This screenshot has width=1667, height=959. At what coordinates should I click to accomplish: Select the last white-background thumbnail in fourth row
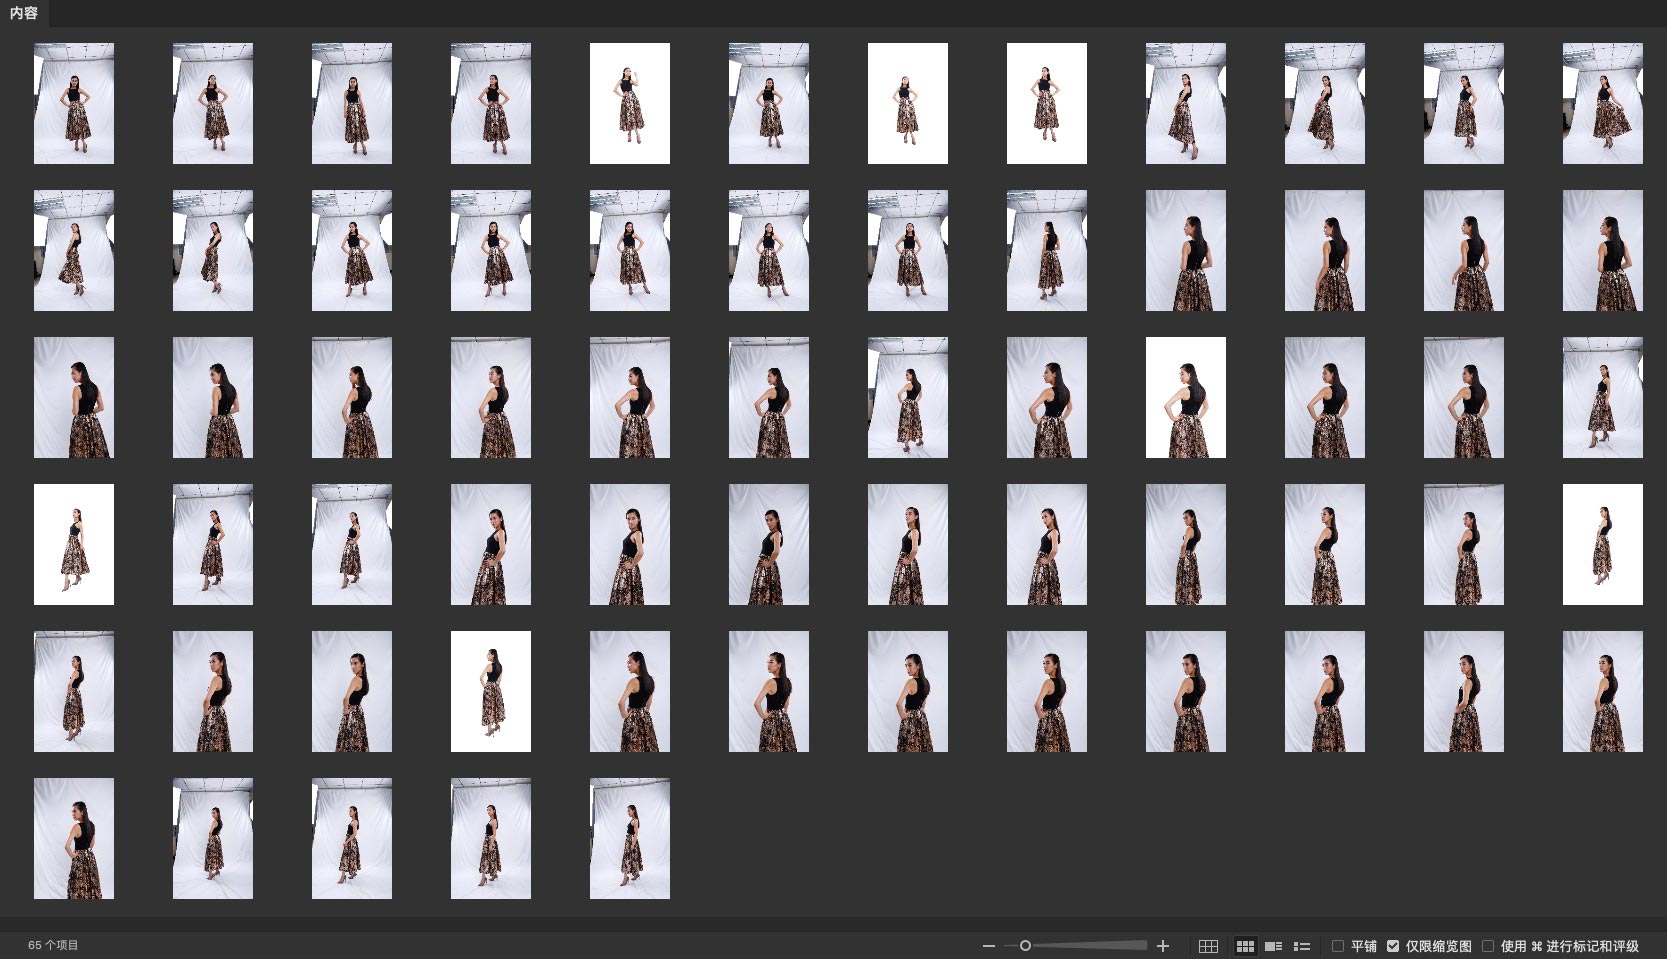tap(1602, 544)
